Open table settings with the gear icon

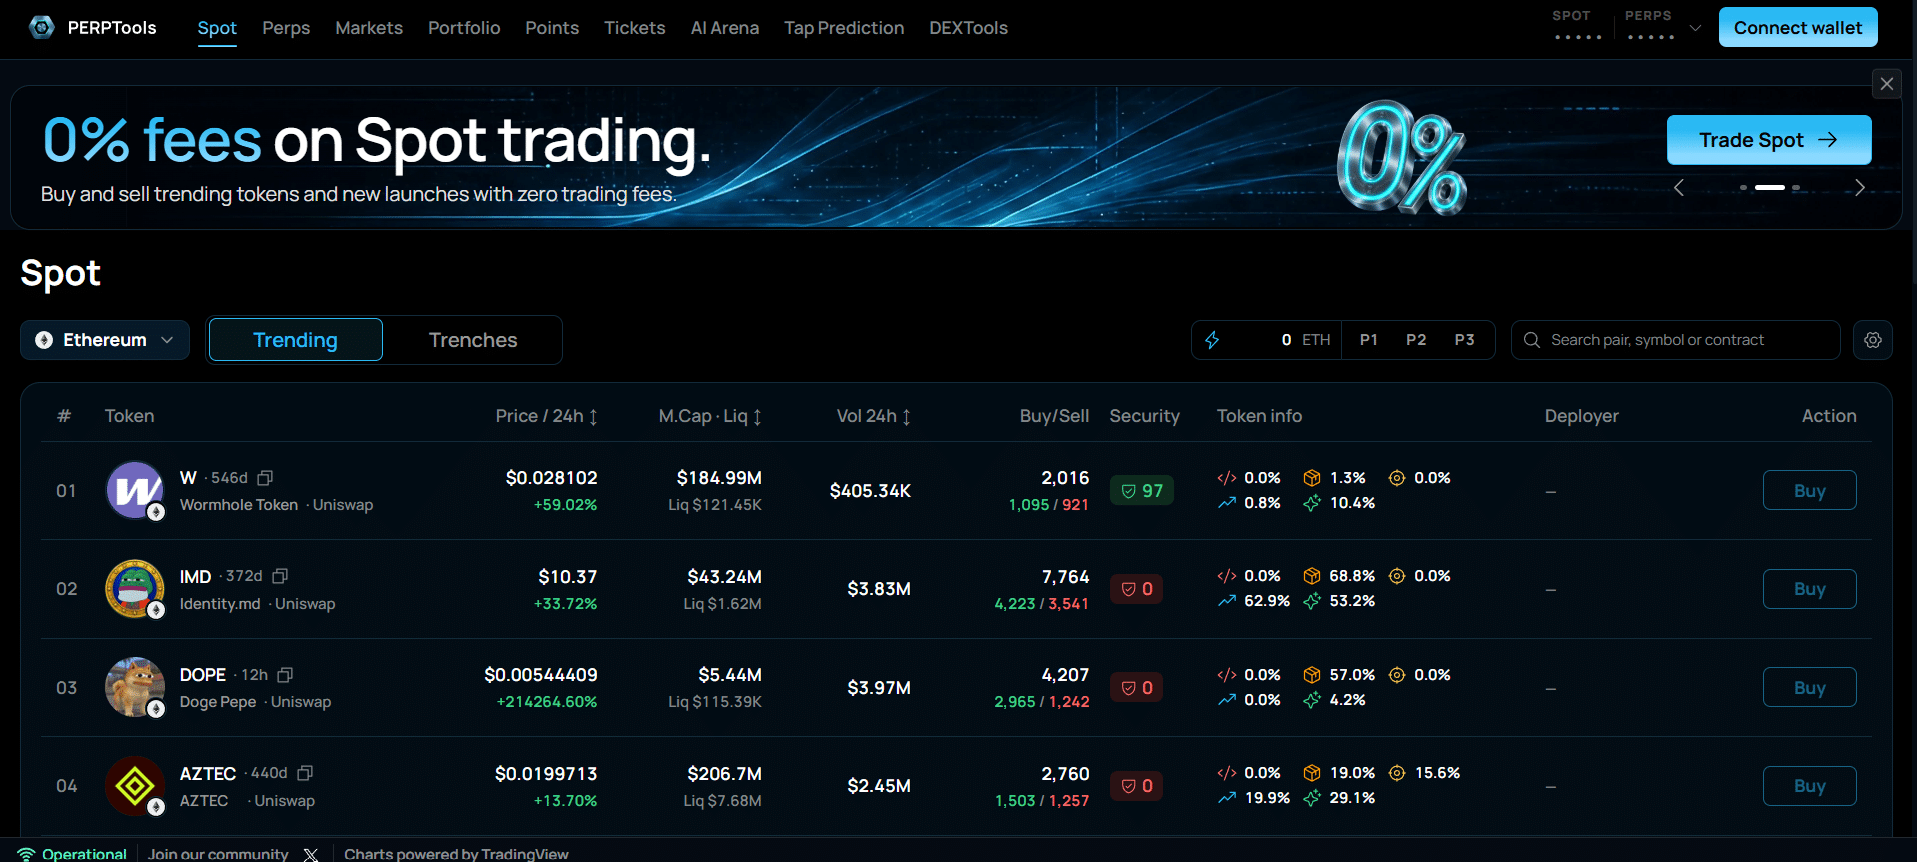click(1872, 340)
